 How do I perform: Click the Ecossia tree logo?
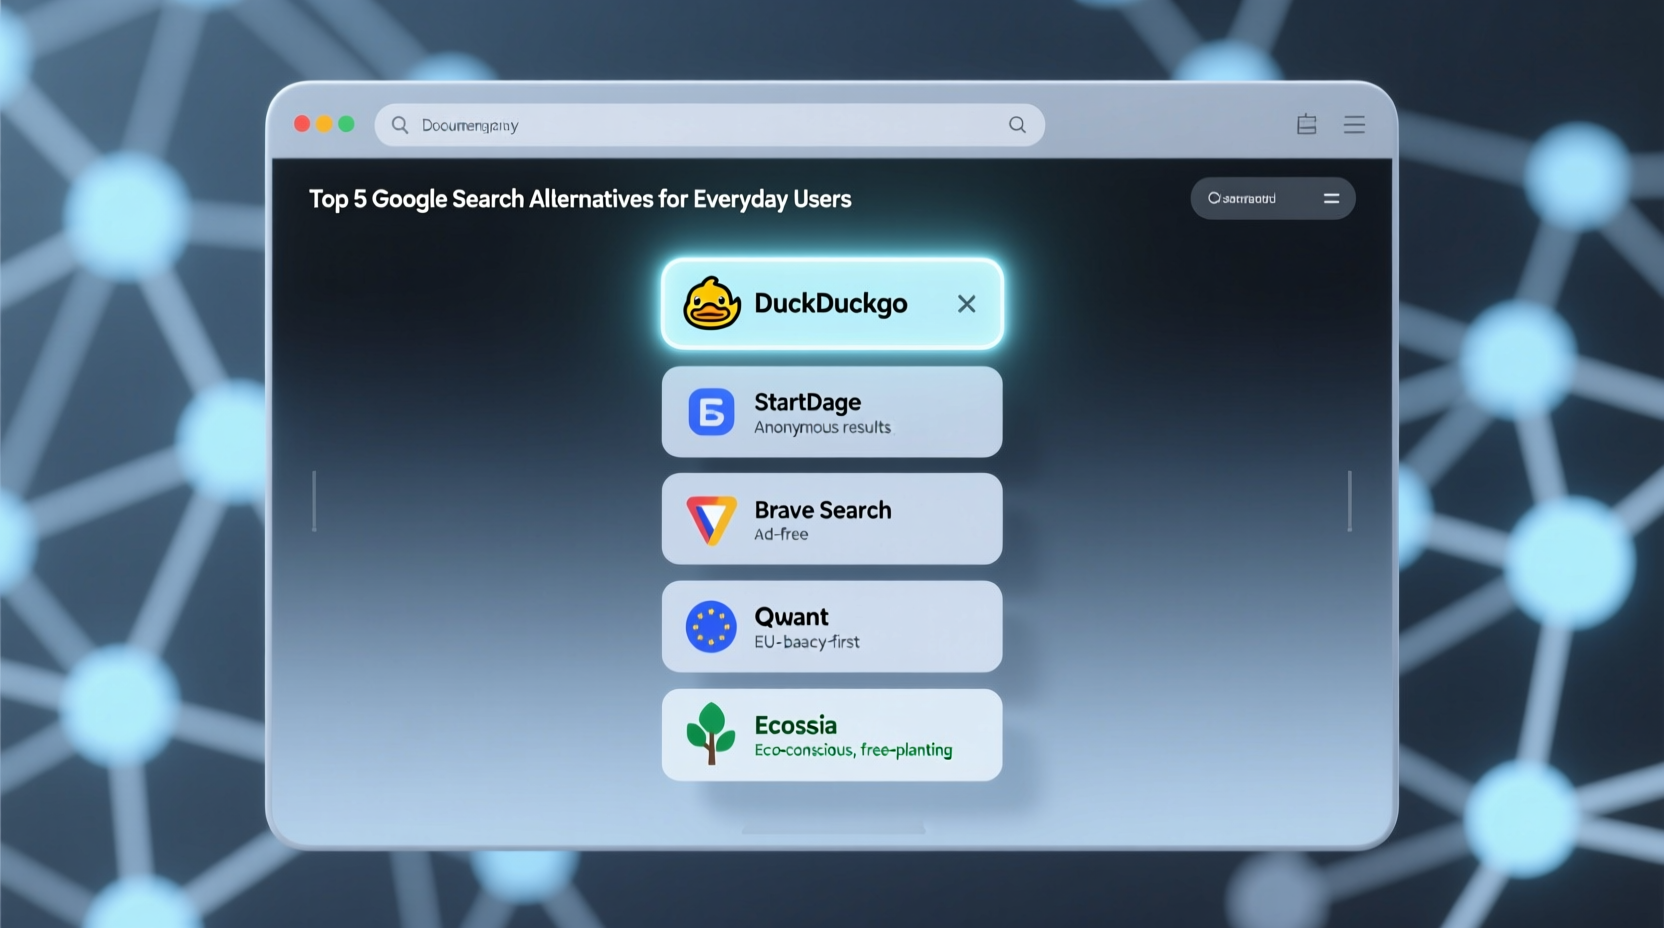coord(711,733)
